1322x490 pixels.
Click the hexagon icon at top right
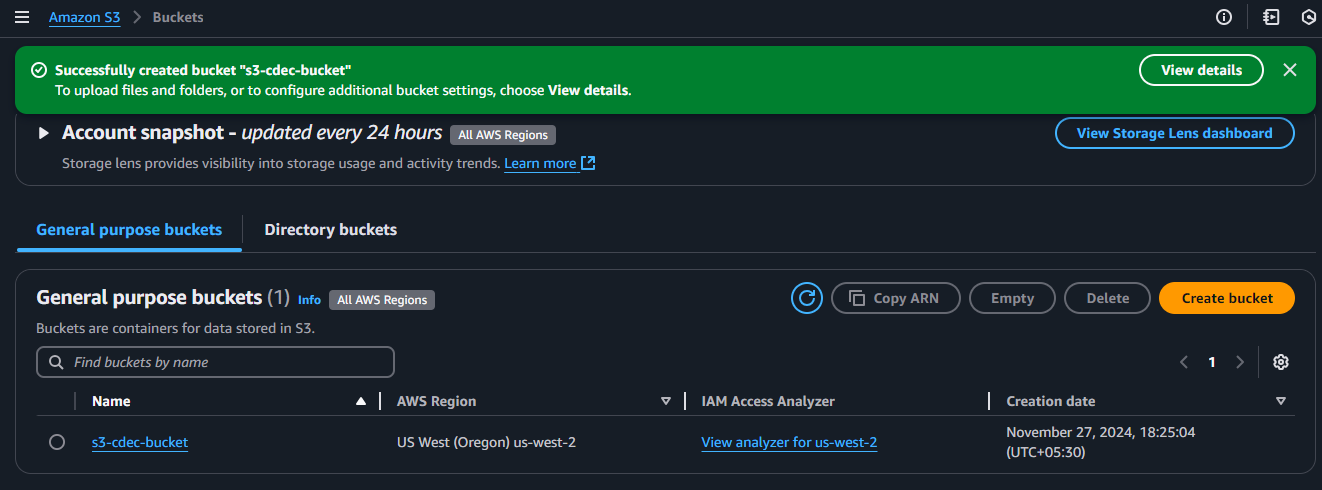[1308, 18]
